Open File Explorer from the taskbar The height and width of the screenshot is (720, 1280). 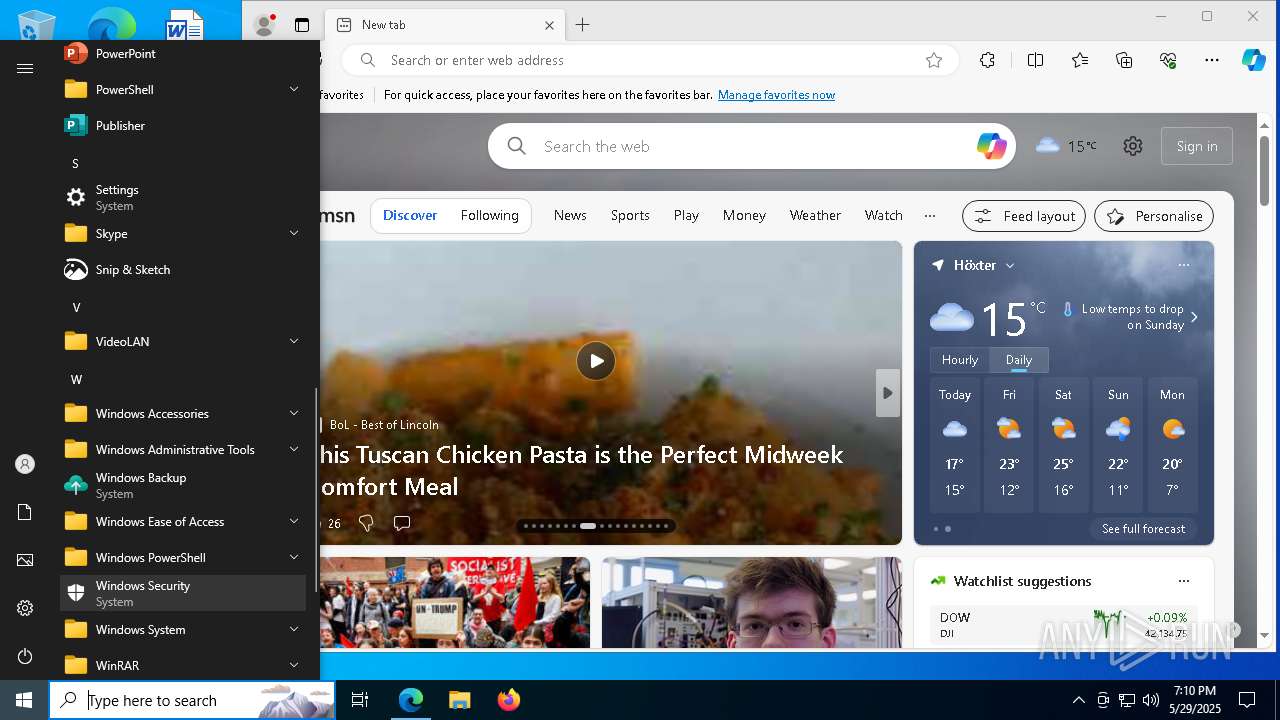tap(459, 700)
